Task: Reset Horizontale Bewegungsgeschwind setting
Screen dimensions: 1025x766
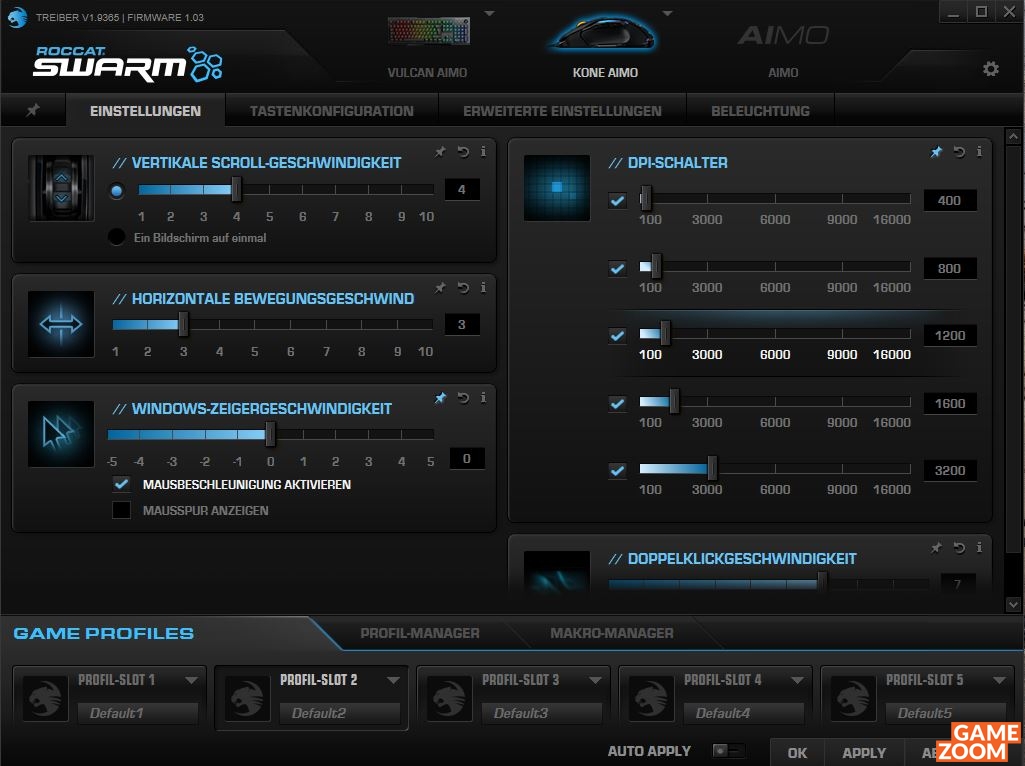Action: [x=463, y=288]
